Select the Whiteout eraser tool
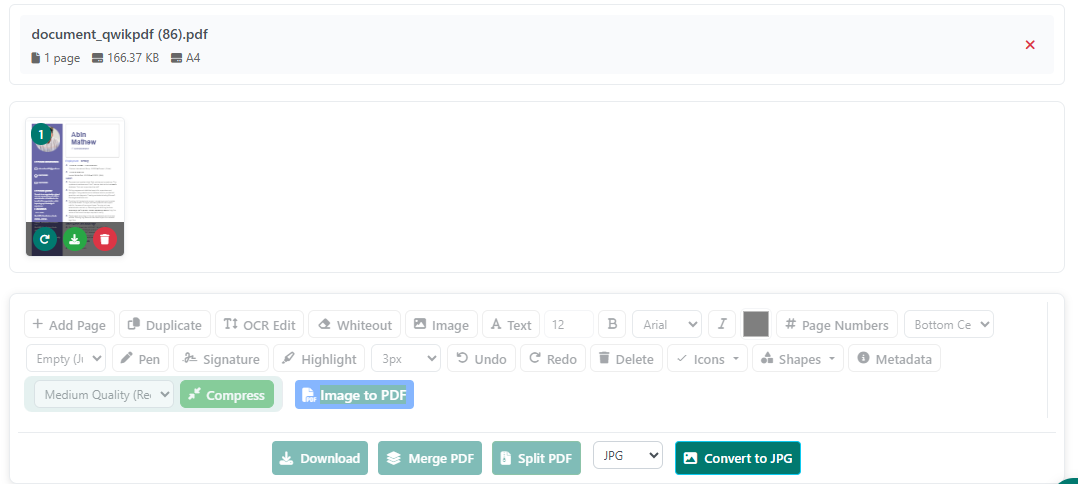 coord(354,325)
